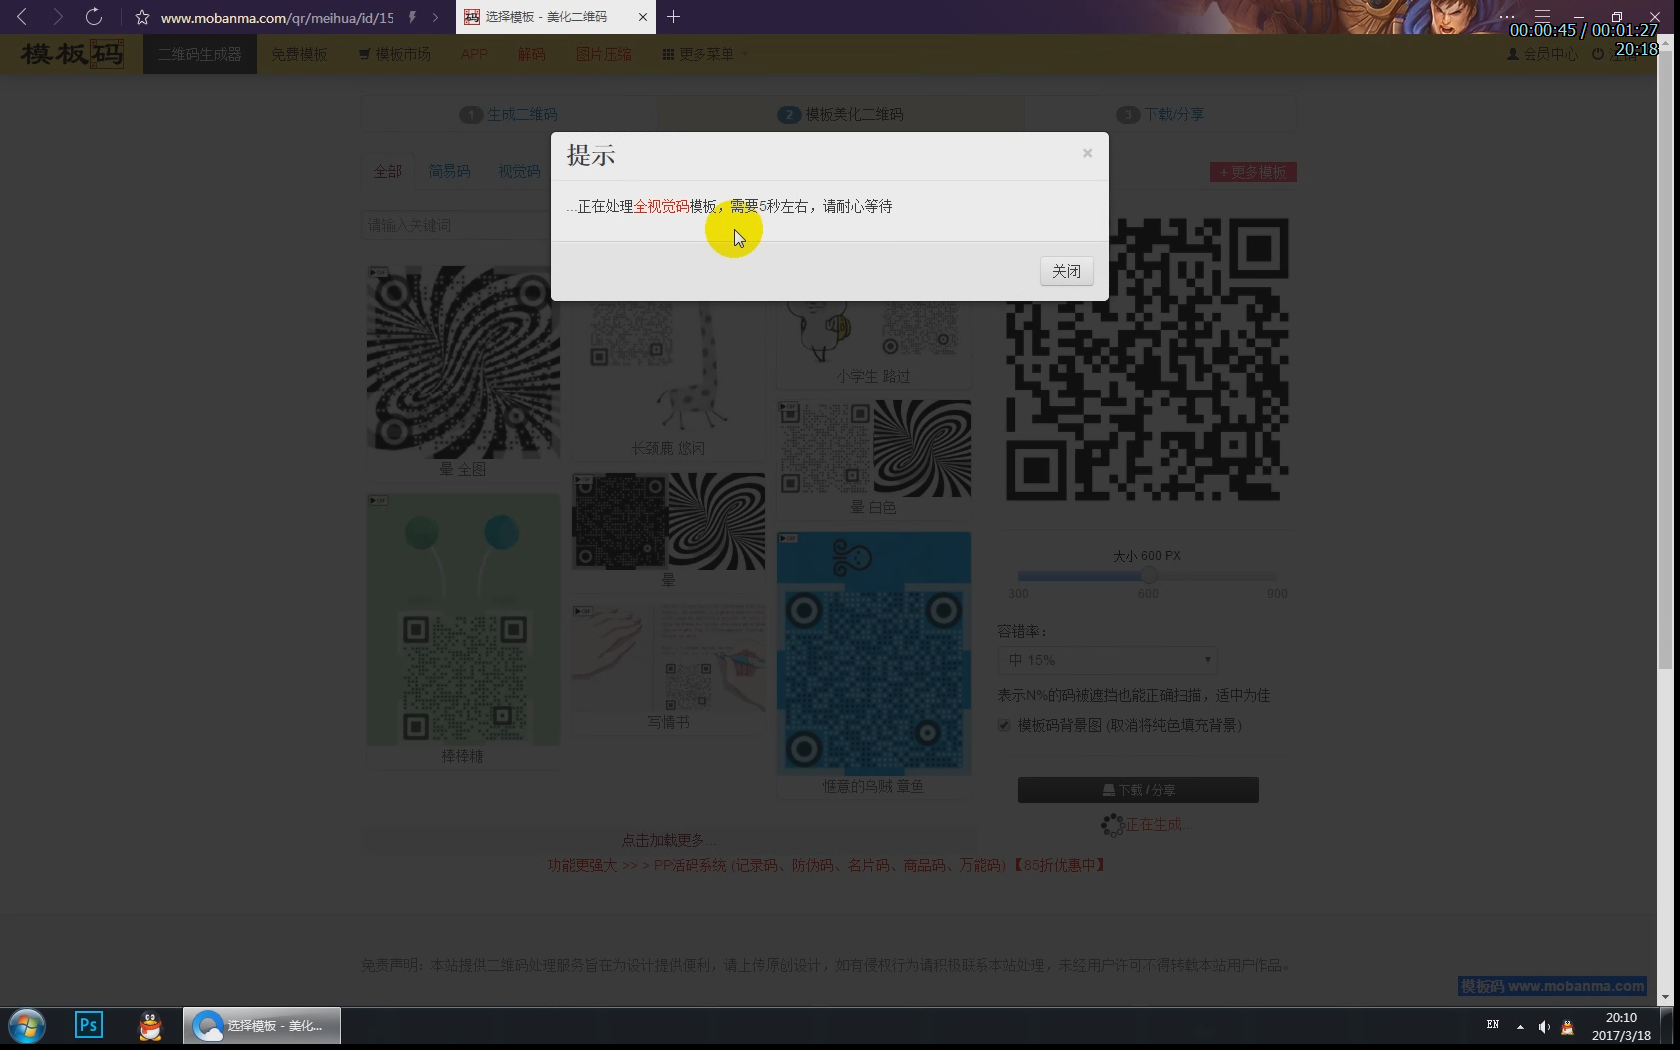Choose the black 晕 template thumbnail
This screenshot has width=1680, height=1050.
coord(668,521)
